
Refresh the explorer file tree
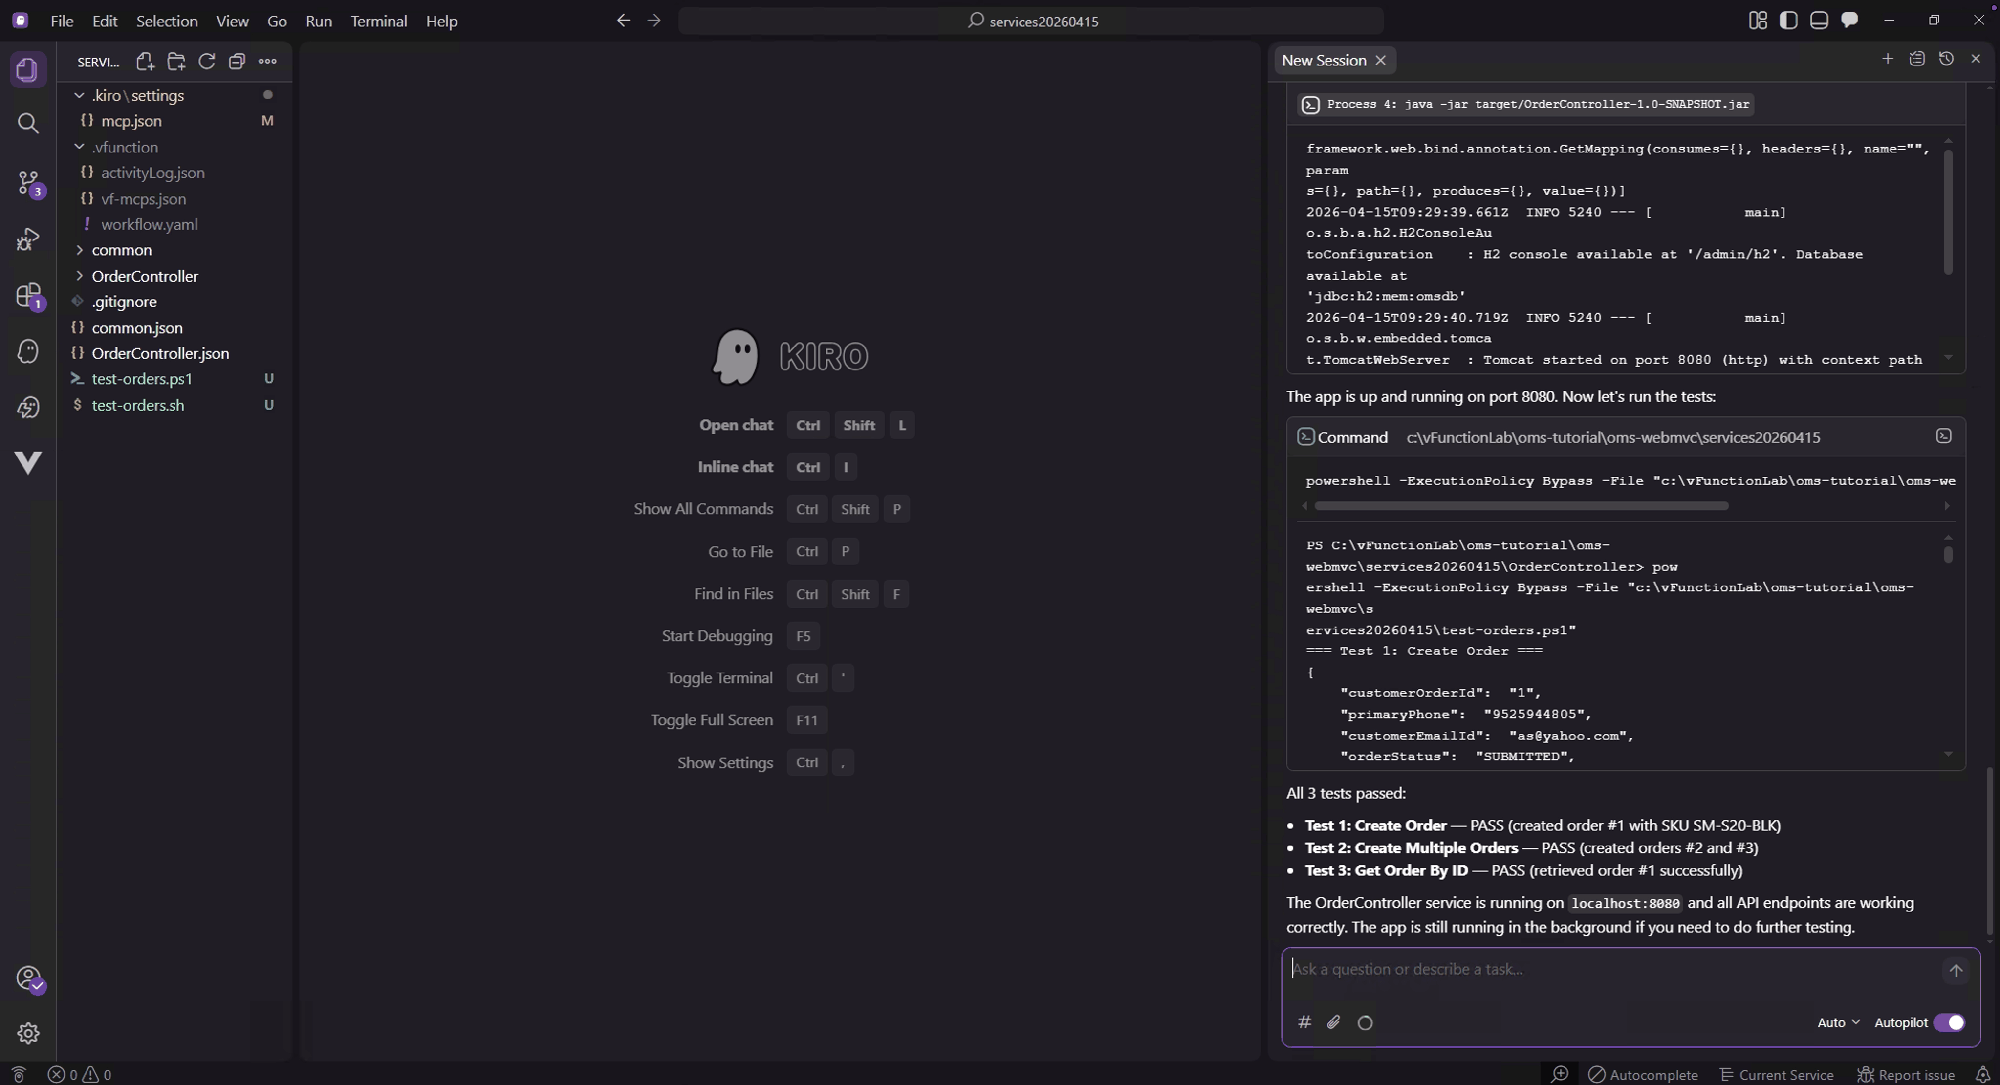coord(207,61)
